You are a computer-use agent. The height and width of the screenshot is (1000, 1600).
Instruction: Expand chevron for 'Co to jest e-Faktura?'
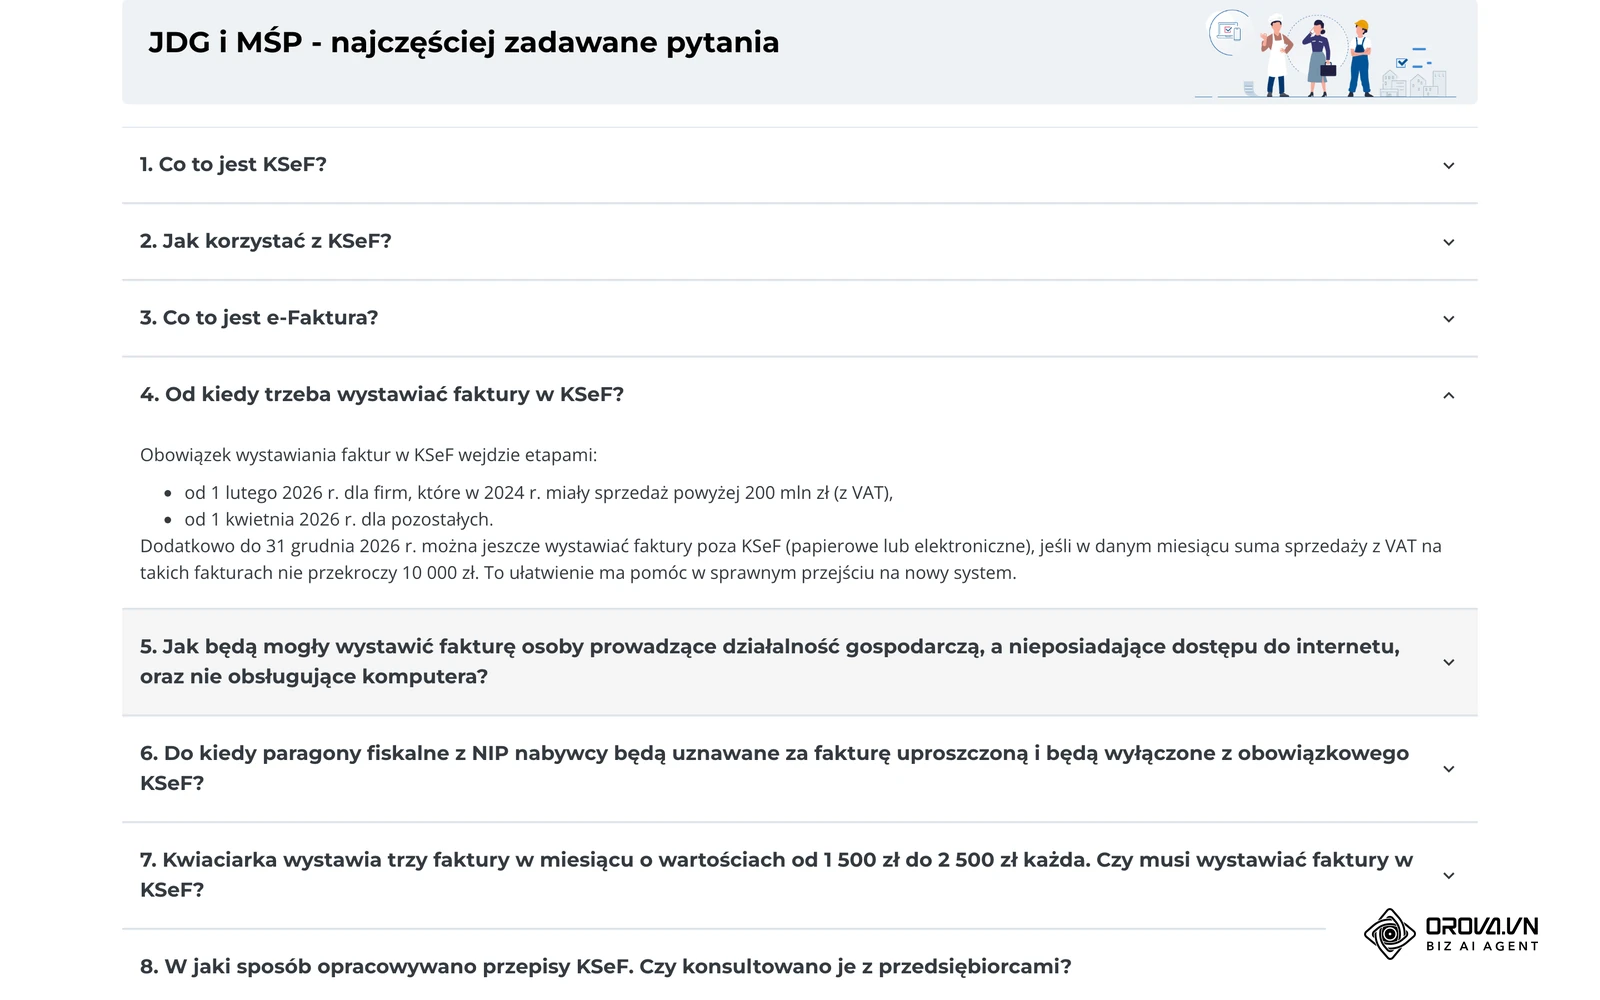[1448, 319]
